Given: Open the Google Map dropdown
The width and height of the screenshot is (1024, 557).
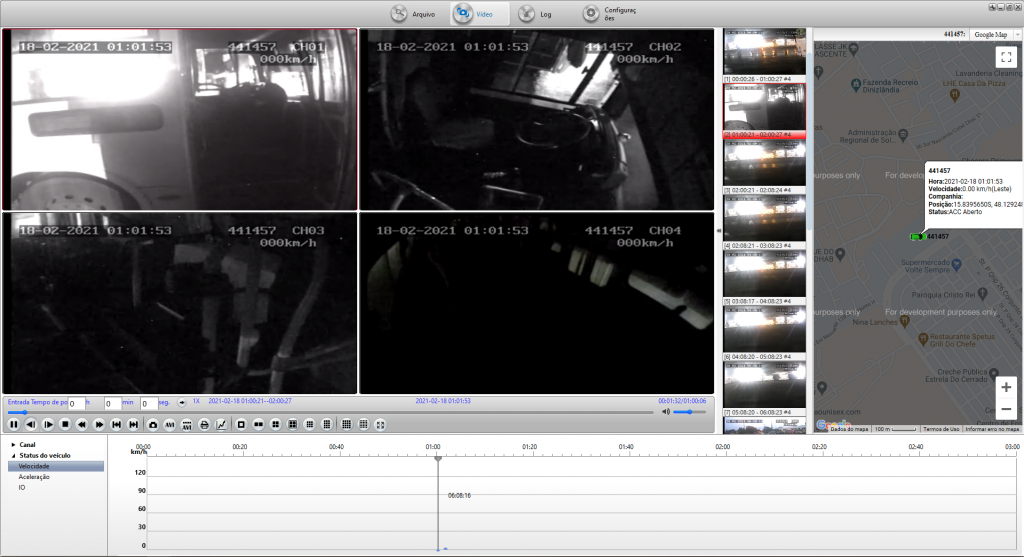Looking at the screenshot, I should (995, 34).
